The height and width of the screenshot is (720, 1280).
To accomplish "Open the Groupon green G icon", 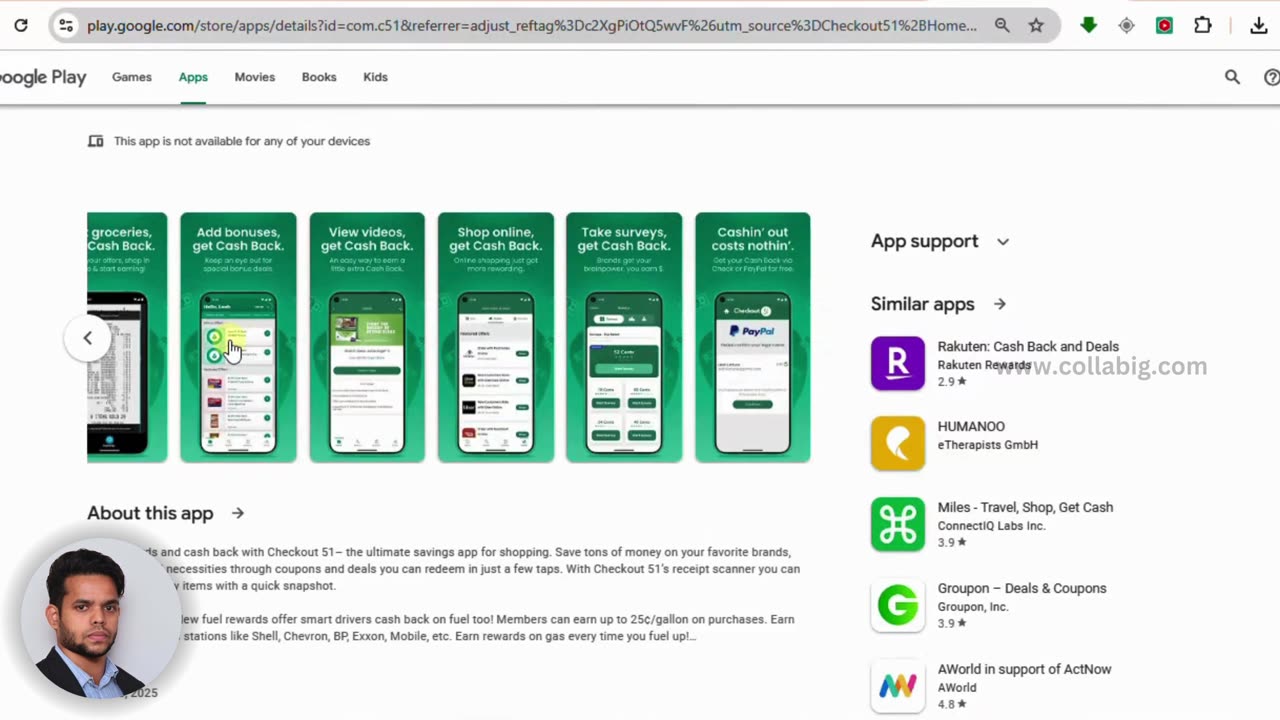I will pyautogui.click(x=898, y=605).
